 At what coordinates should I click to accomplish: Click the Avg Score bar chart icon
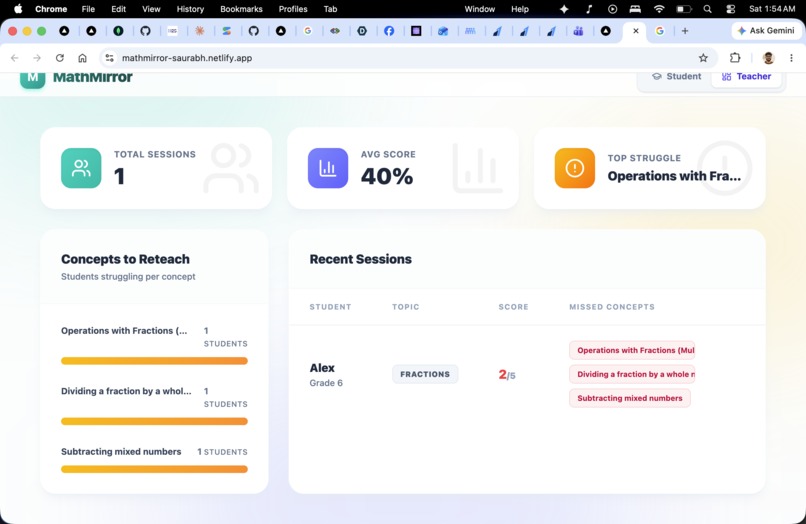pos(328,168)
